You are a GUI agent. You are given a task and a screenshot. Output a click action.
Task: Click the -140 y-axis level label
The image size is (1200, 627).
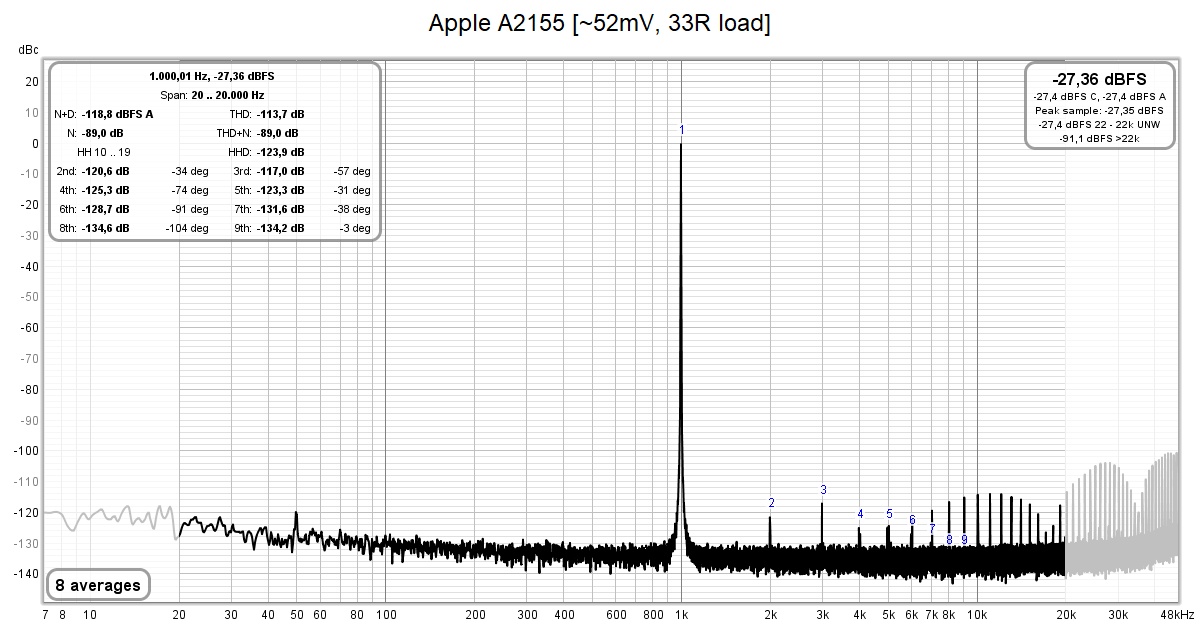pyautogui.click(x=27, y=573)
